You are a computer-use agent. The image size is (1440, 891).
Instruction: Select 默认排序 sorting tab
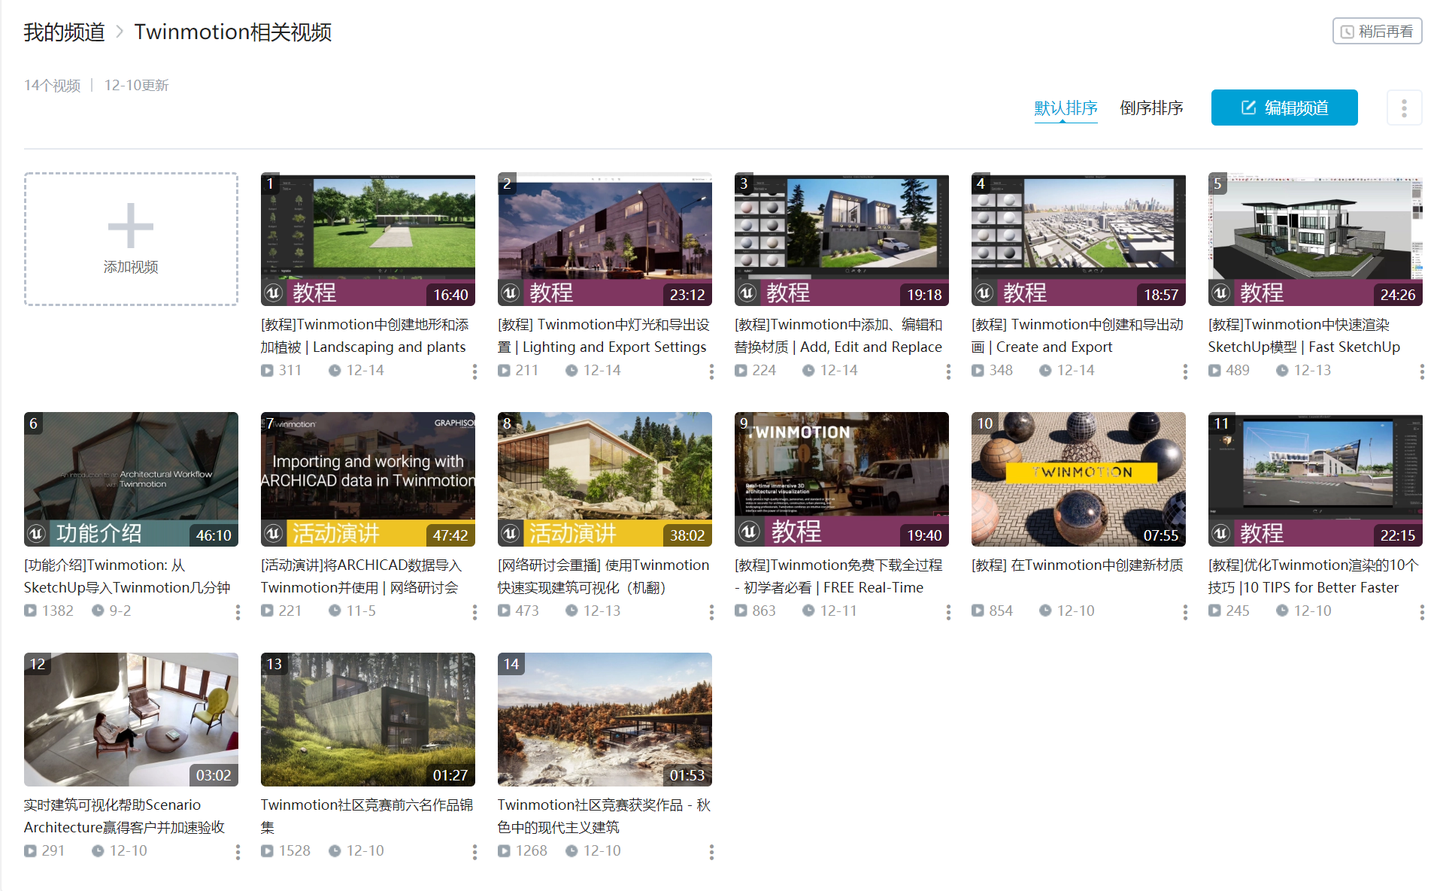coord(1066,108)
